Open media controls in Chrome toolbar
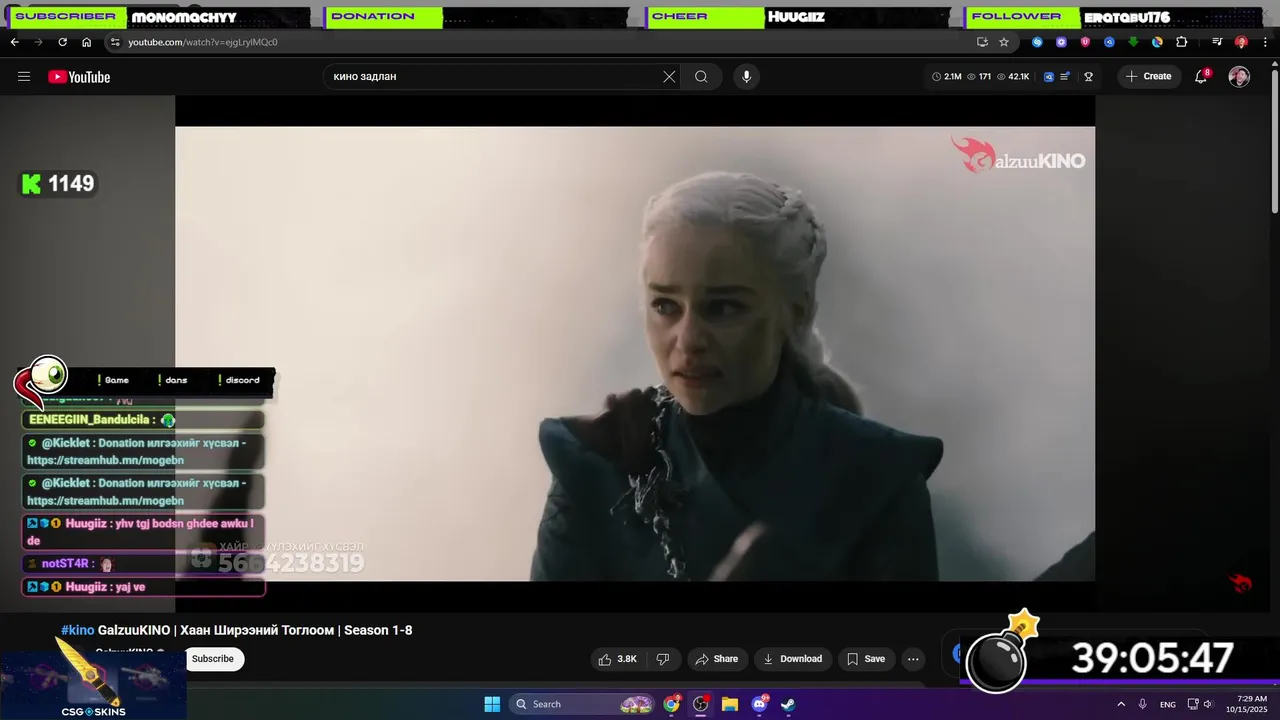 [x=1217, y=42]
